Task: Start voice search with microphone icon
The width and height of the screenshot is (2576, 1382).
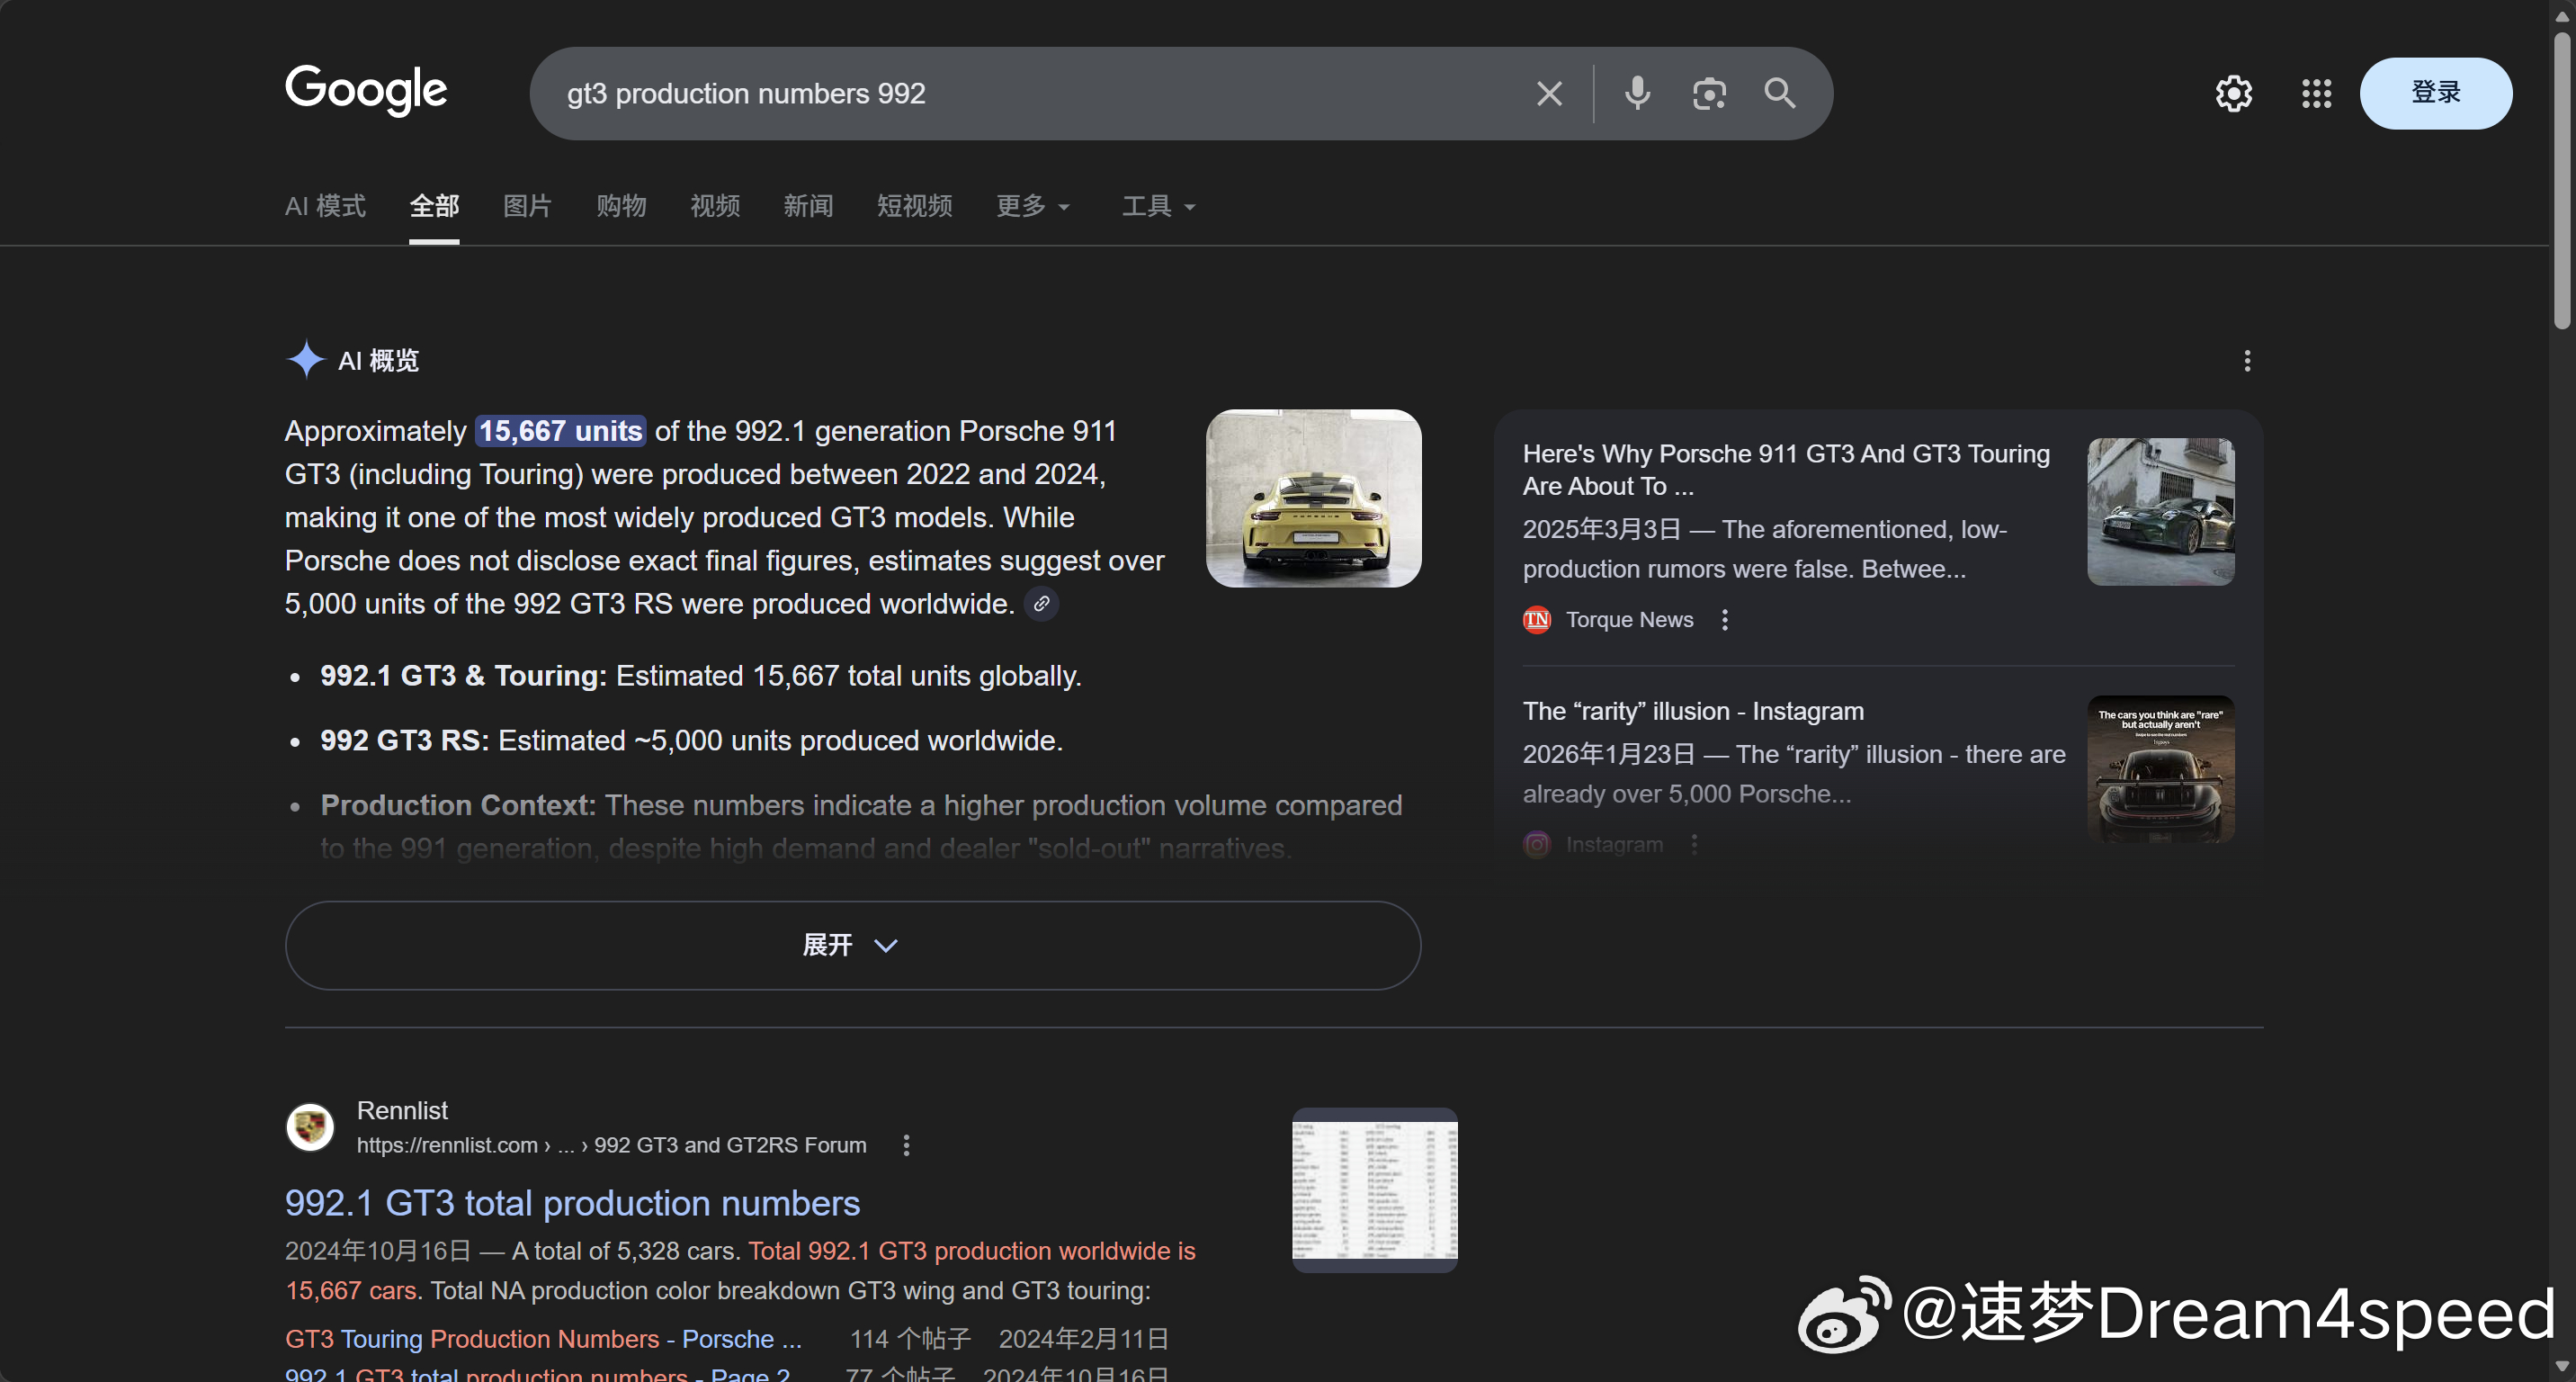Action: click(1637, 93)
